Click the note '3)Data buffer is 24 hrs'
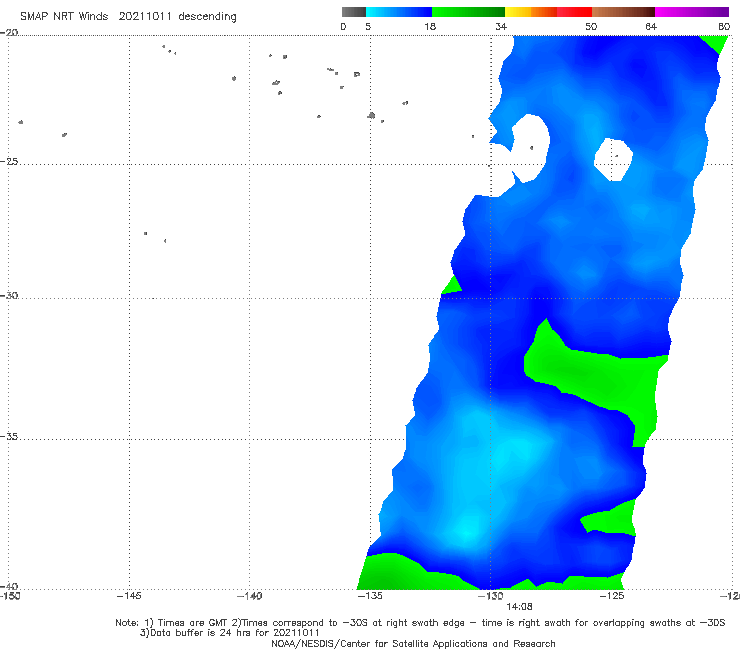Screen dimensions: 740x650 click(x=230, y=633)
